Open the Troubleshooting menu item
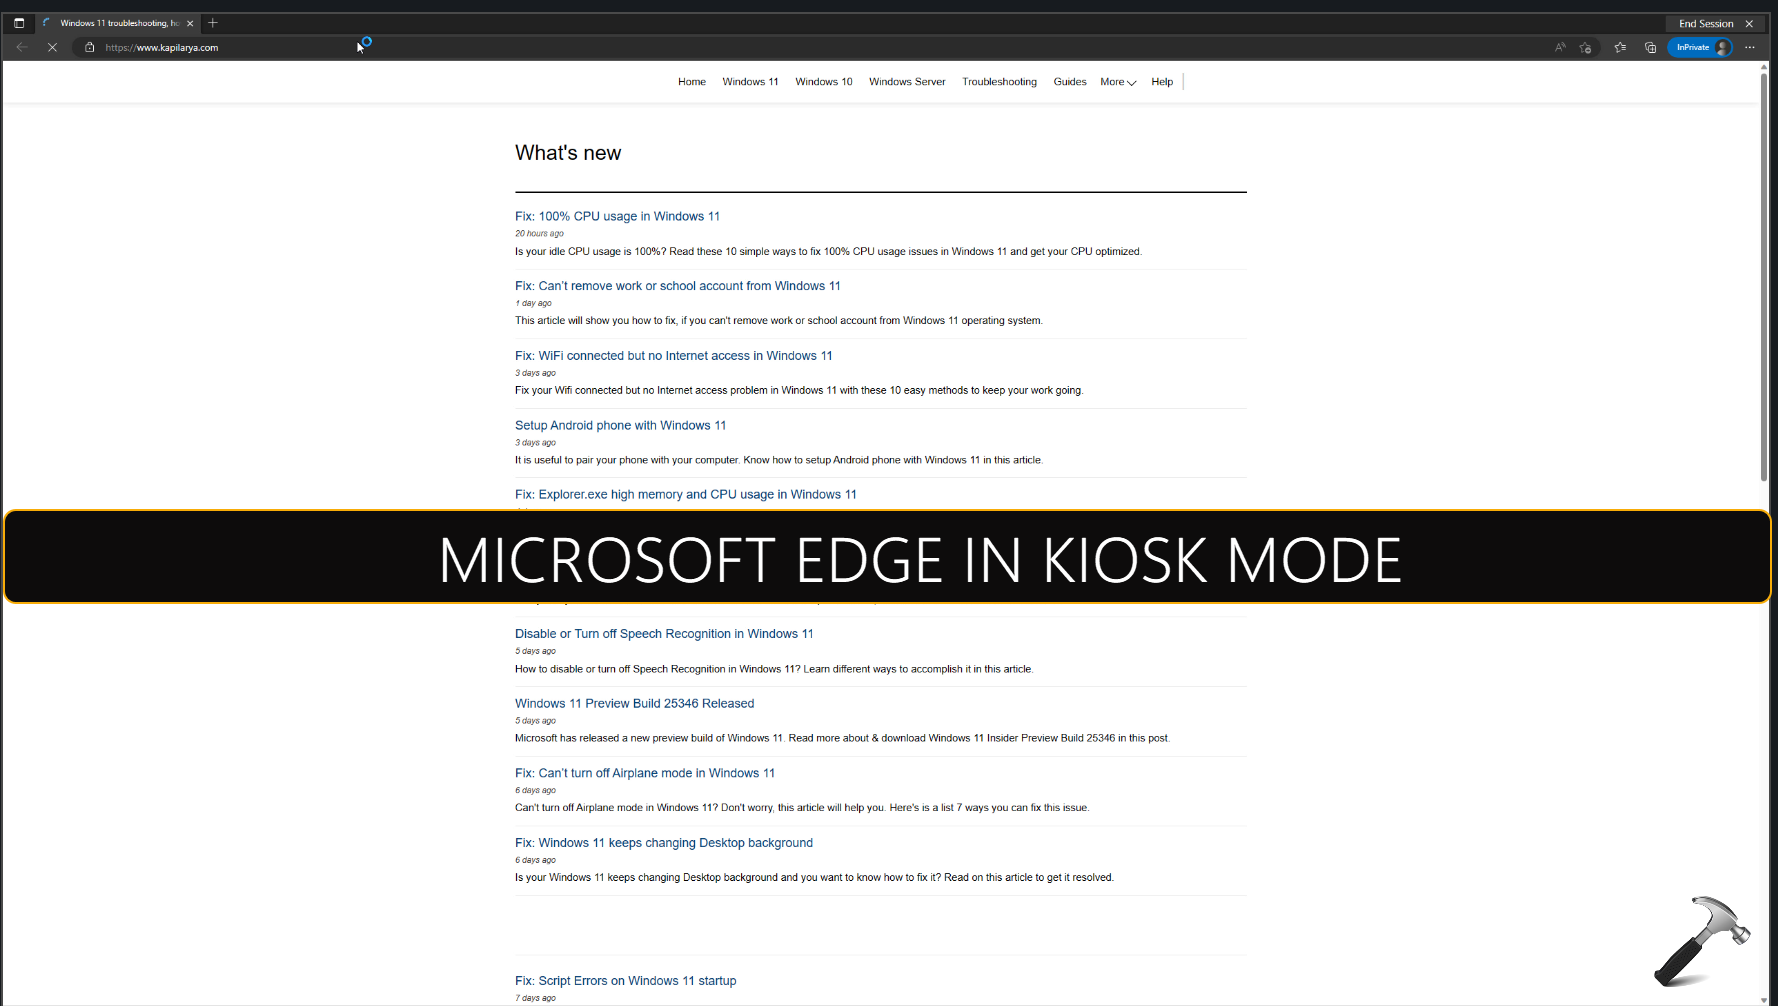This screenshot has width=1778, height=1006. pyautogui.click(x=999, y=82)
